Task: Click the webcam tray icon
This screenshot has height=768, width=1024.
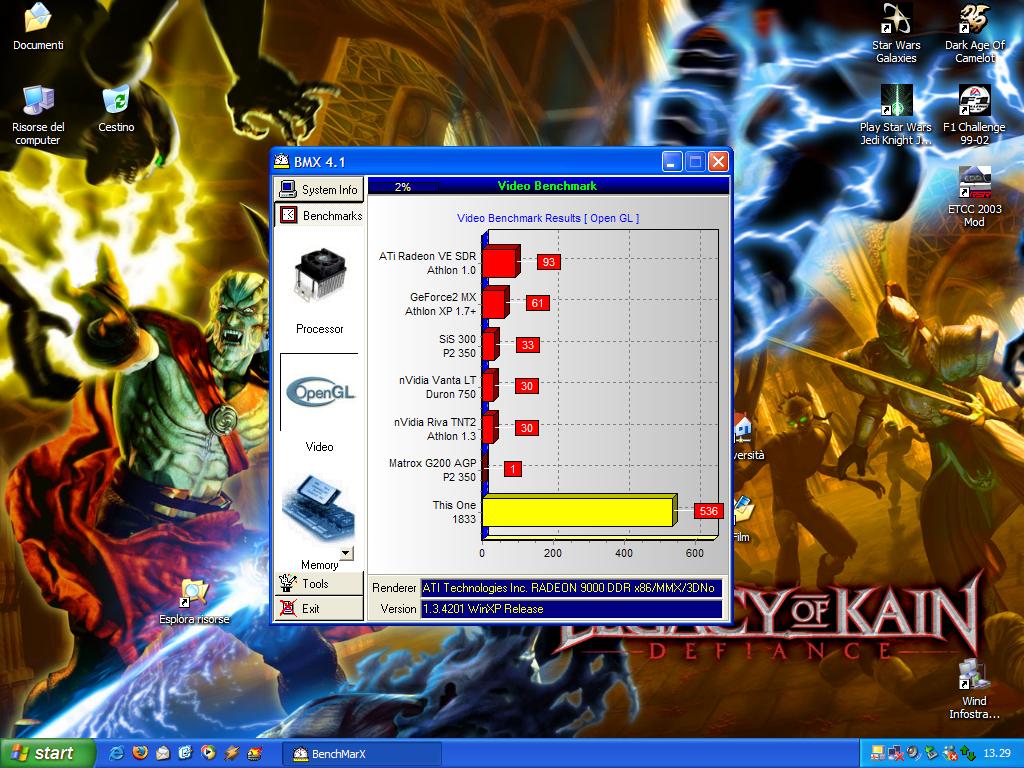Action: coord(914,754)
